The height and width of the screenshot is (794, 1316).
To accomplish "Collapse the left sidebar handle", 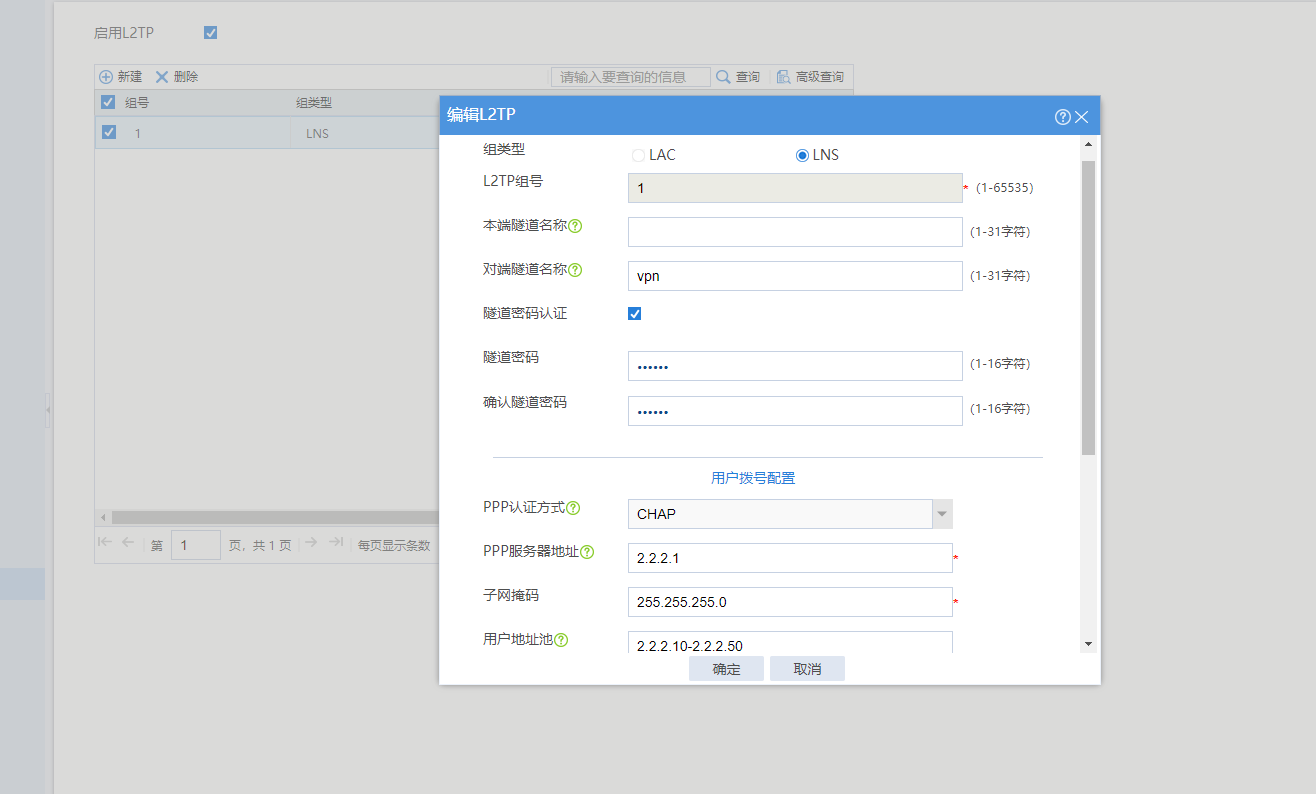I will [47, 410].
